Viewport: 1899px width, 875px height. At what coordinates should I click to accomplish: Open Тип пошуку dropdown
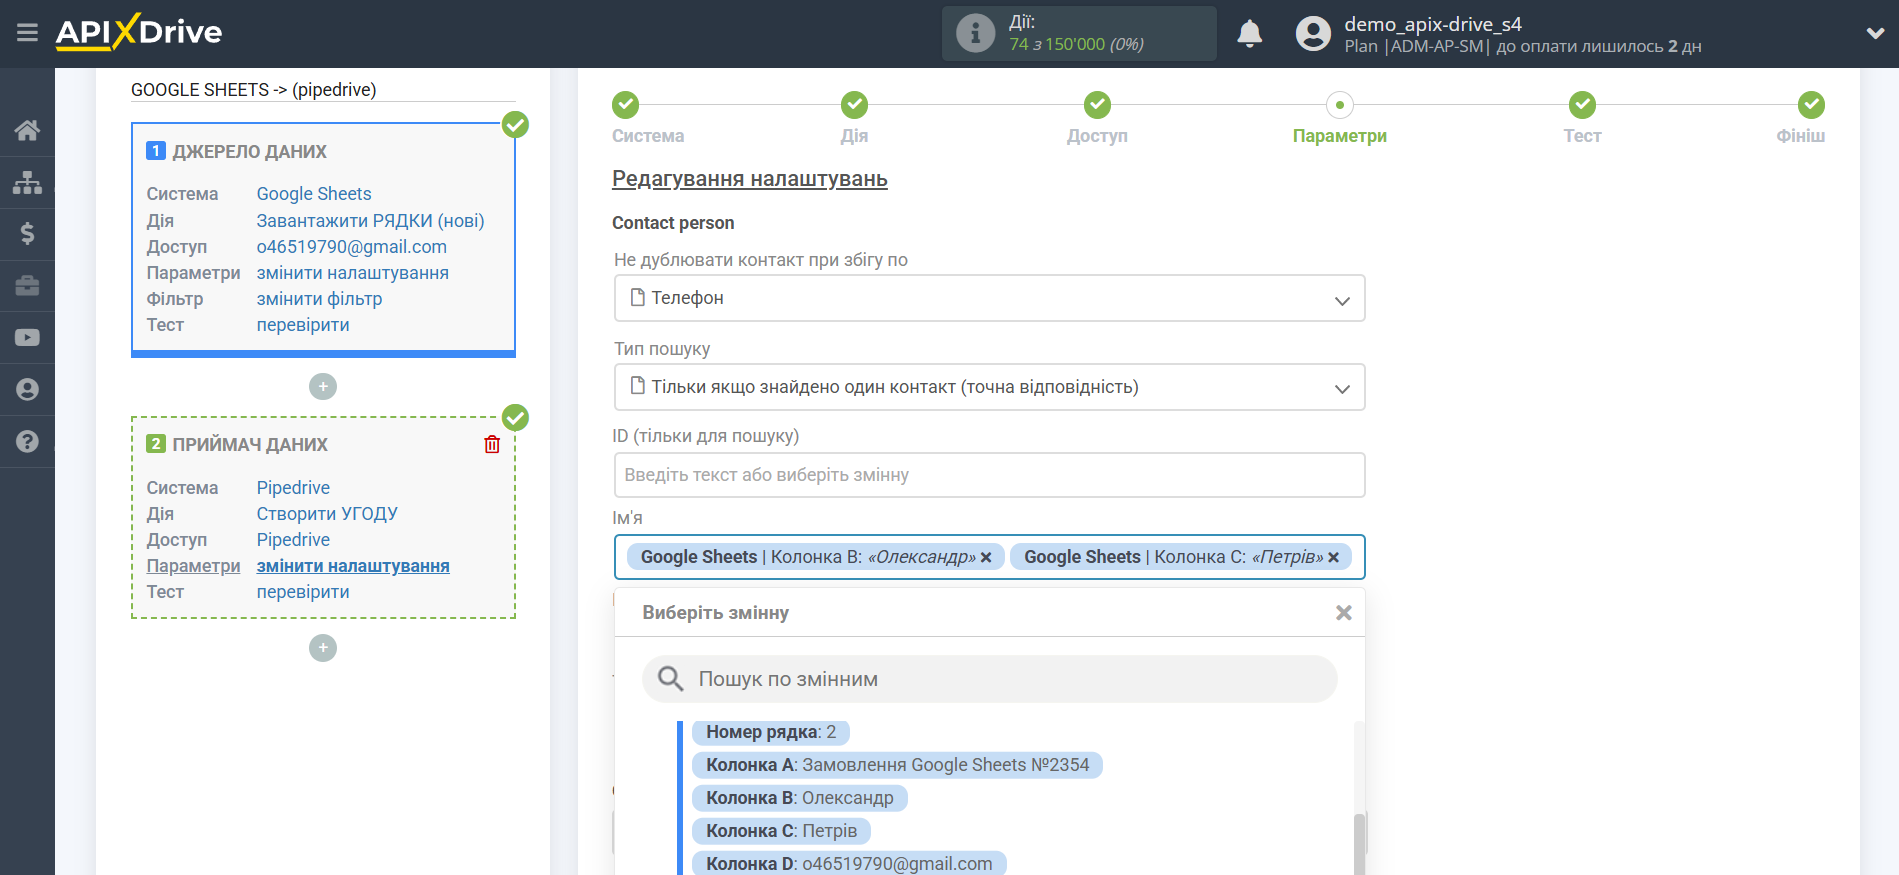point(989,387)
